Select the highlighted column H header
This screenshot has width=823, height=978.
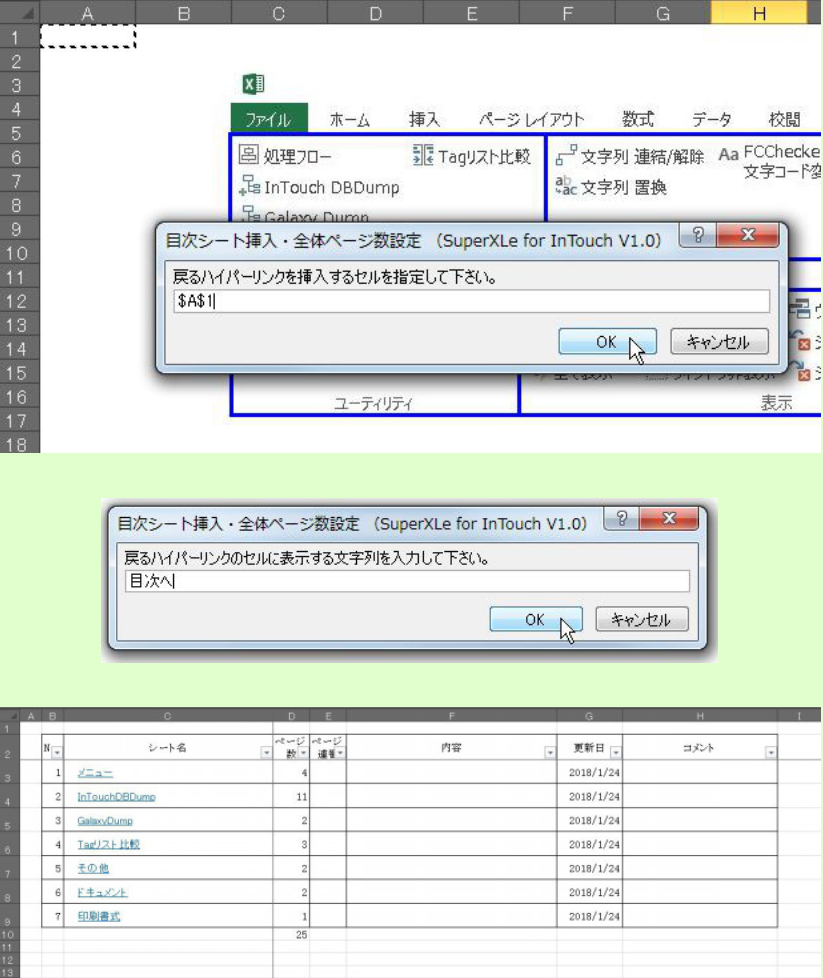coord(759,12)
